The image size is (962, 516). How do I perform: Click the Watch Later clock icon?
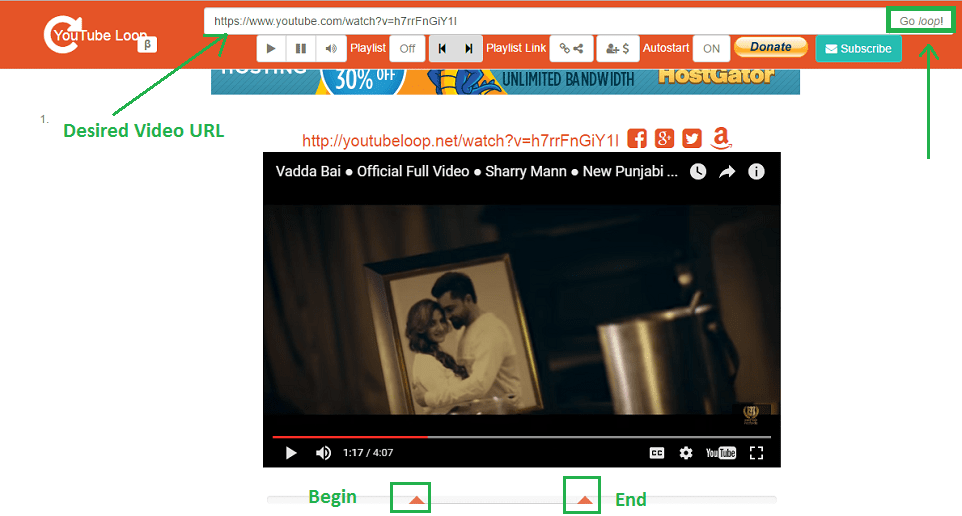point(698,172)
